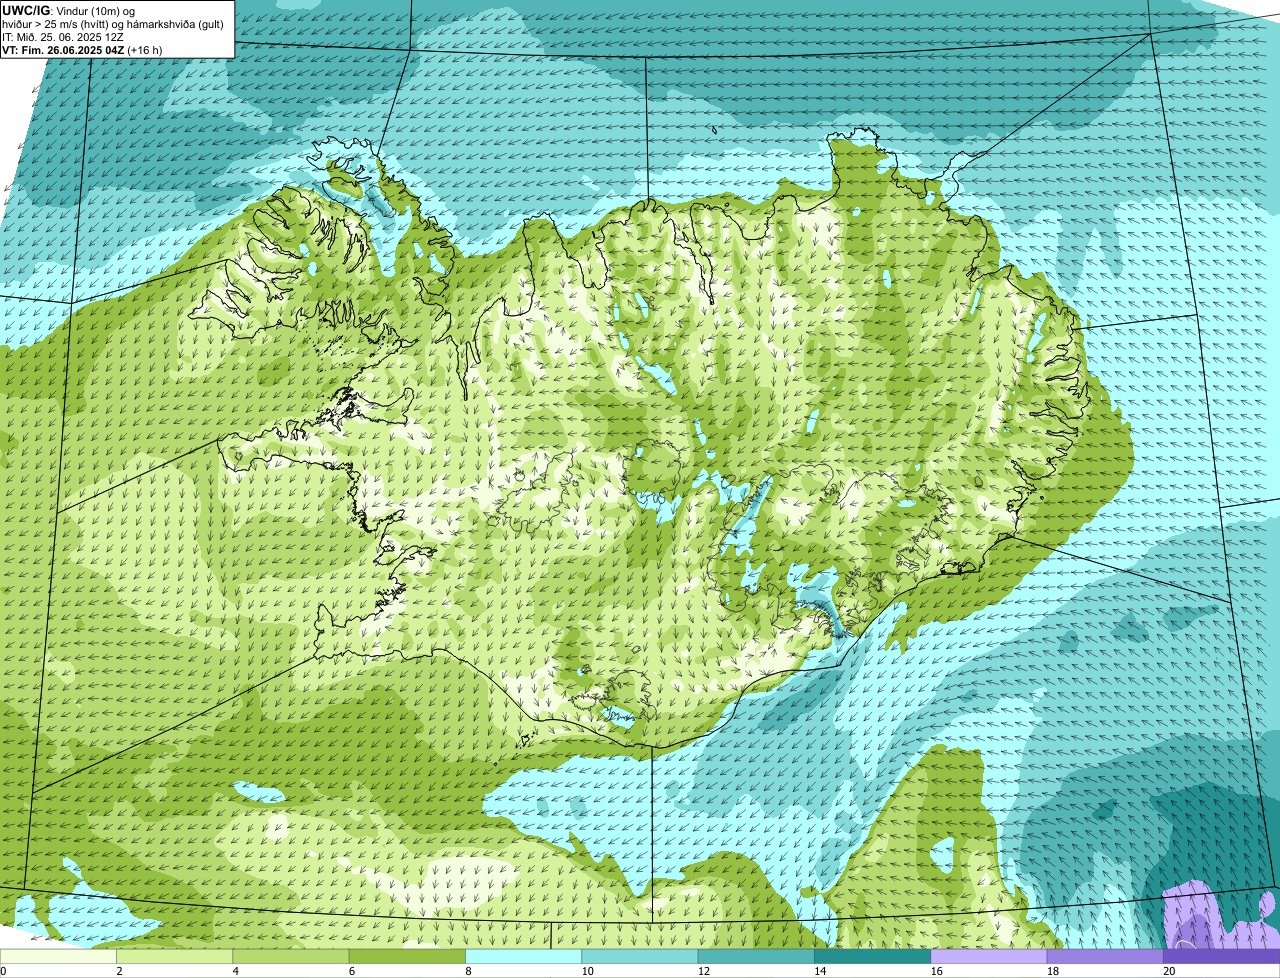The width and height of the screenshot is (1280, 978).
Task: Click the legend scale label "2"
Action: tap(119, 971)
